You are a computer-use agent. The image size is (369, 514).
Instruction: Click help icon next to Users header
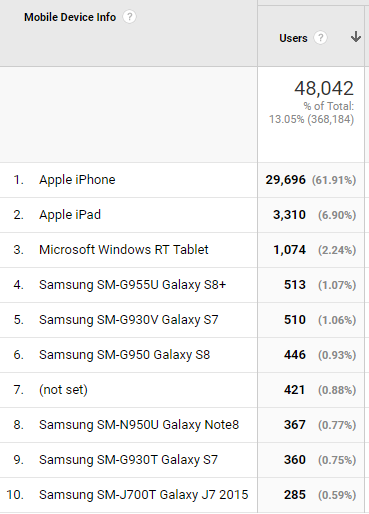tap(320, 38)
